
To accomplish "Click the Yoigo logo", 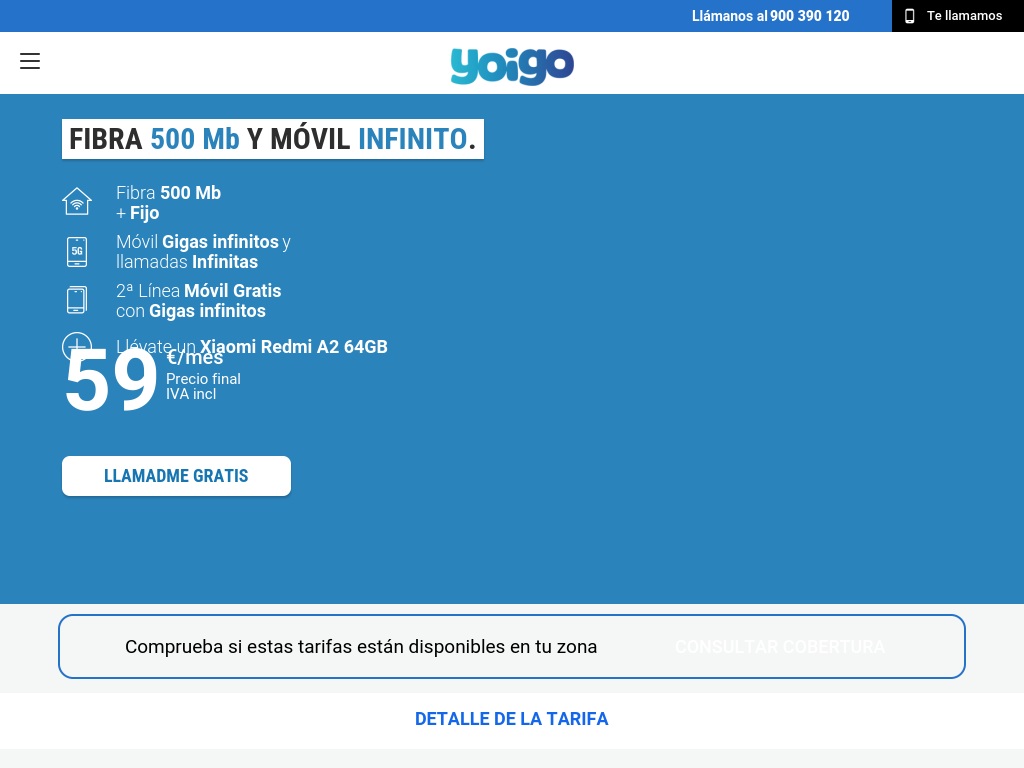I will click(x=512, y=65).
